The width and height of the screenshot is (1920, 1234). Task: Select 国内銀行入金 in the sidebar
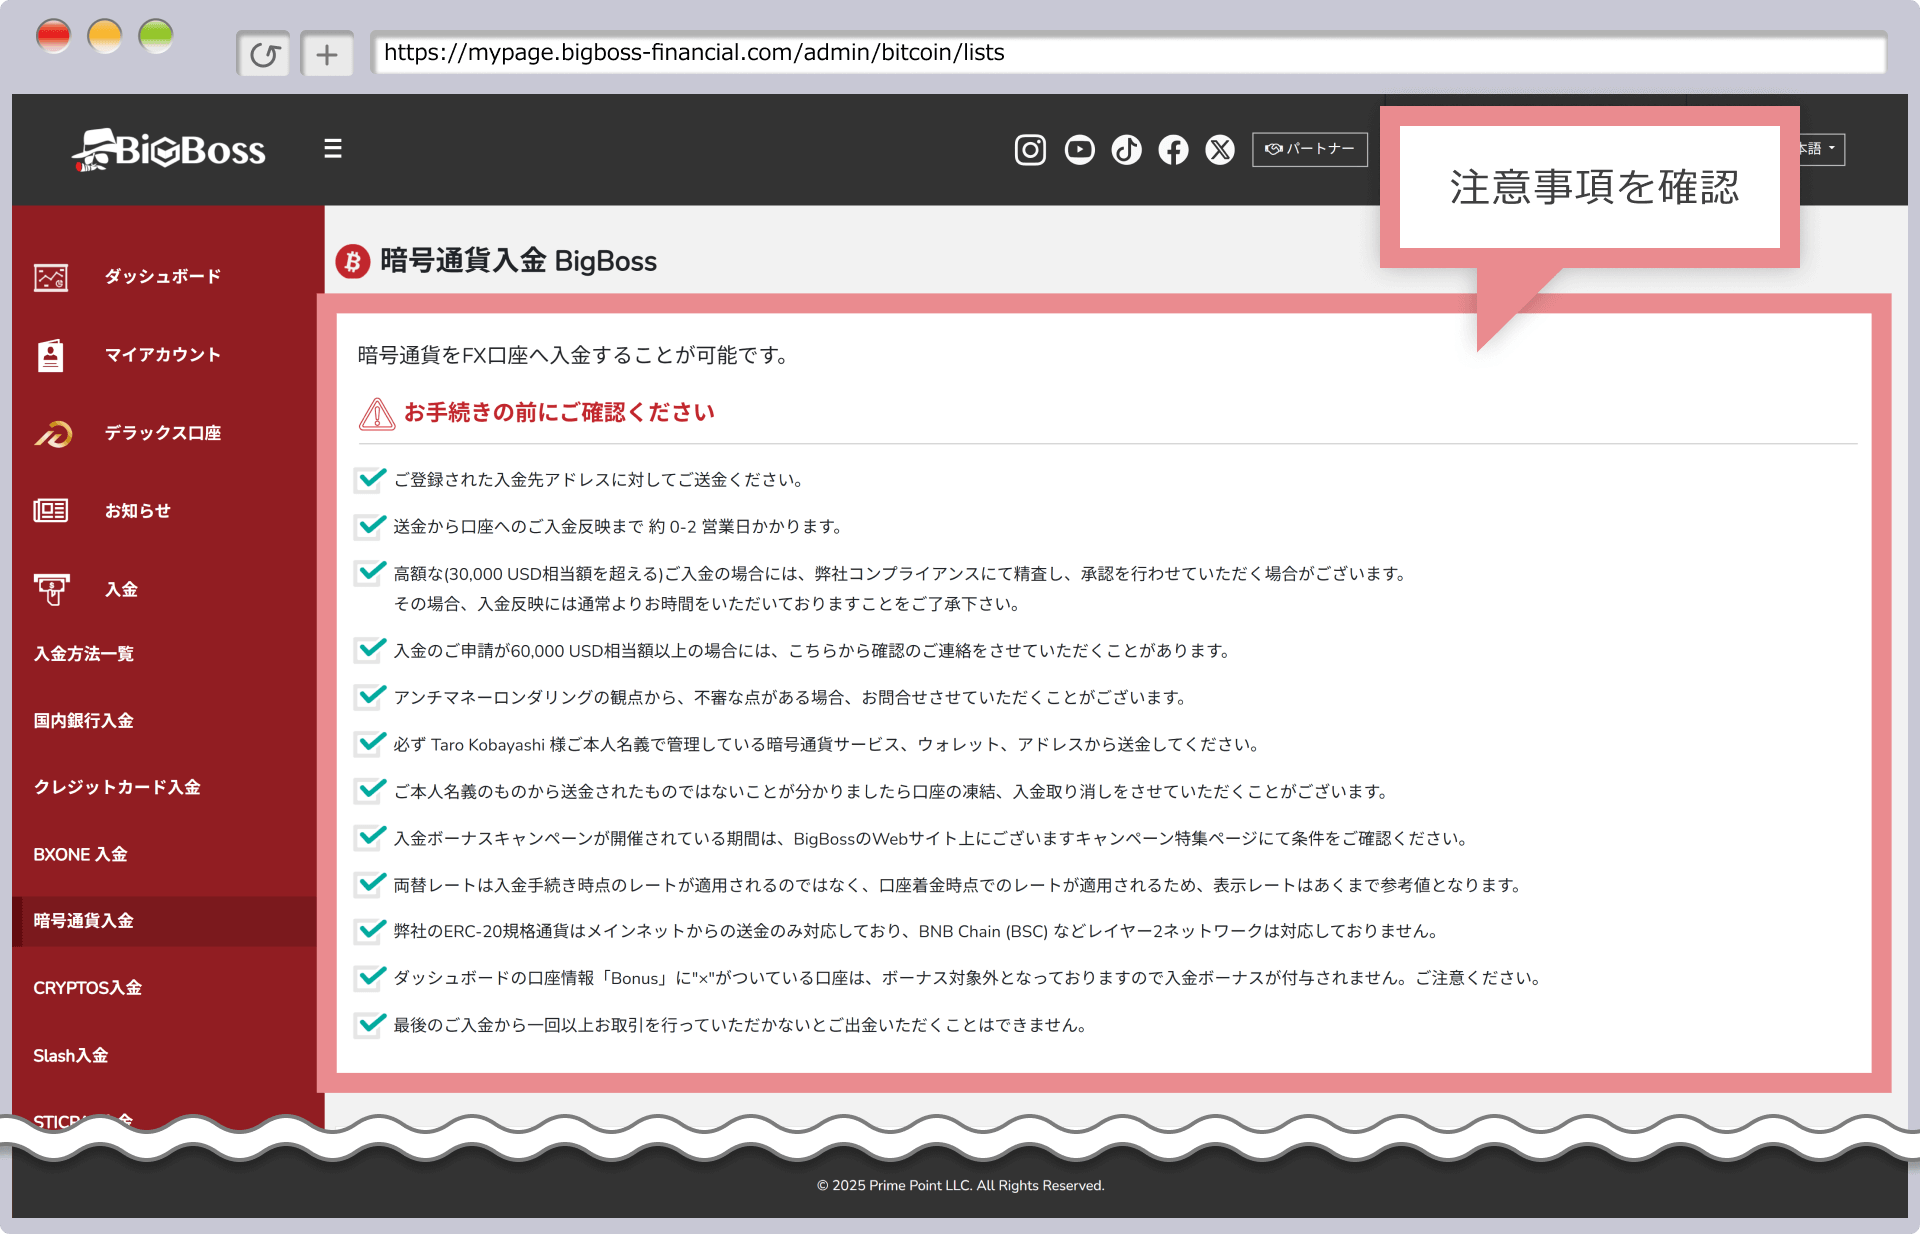click(84, 721)
